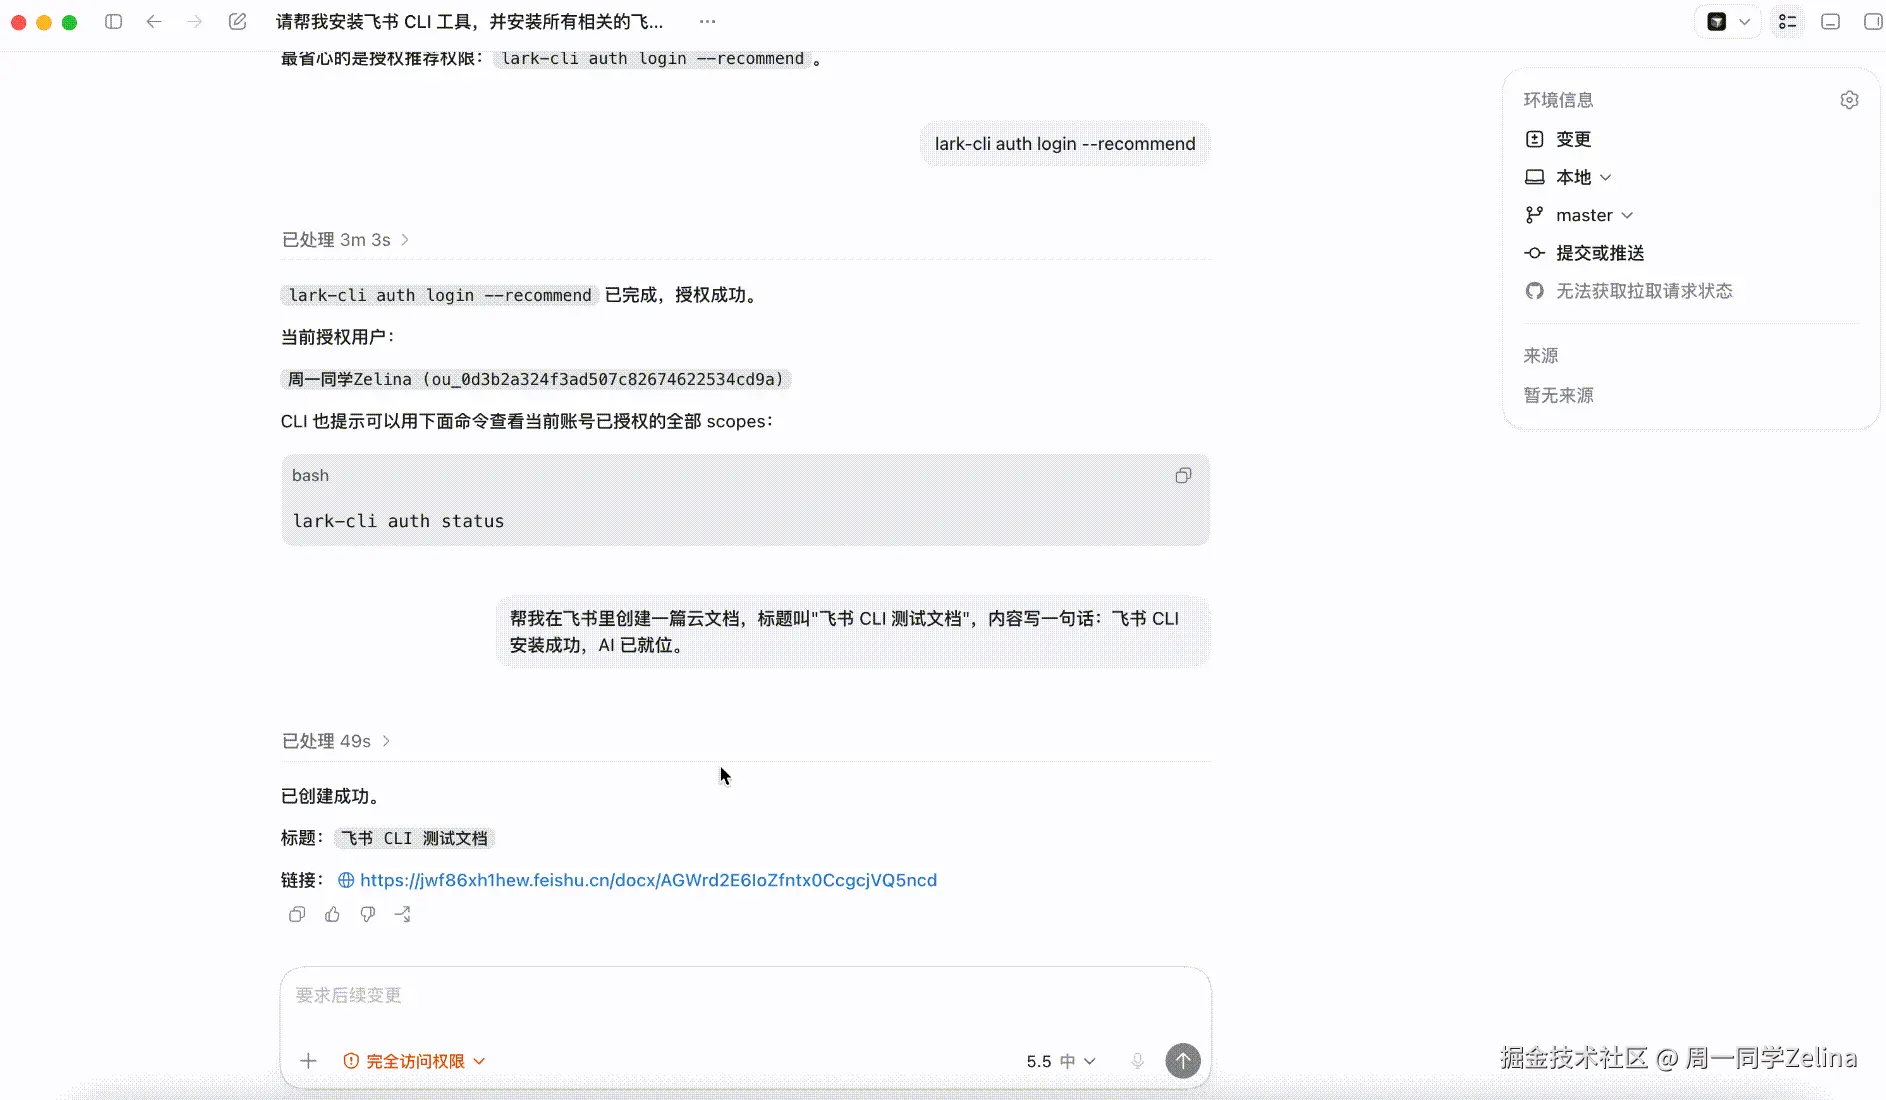The height and width of the screenshot is (1100, 1886).
Task: Toggle the bottom panel layout icon
Action: [x=1831, y=21]
